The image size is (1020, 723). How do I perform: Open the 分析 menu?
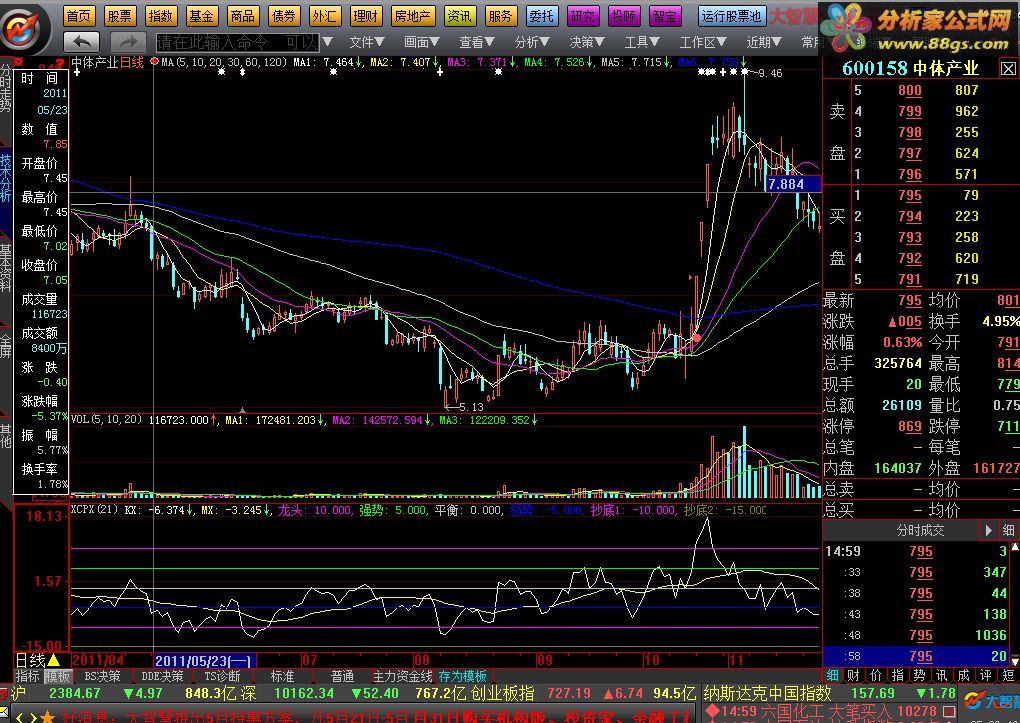pos(532,42)
